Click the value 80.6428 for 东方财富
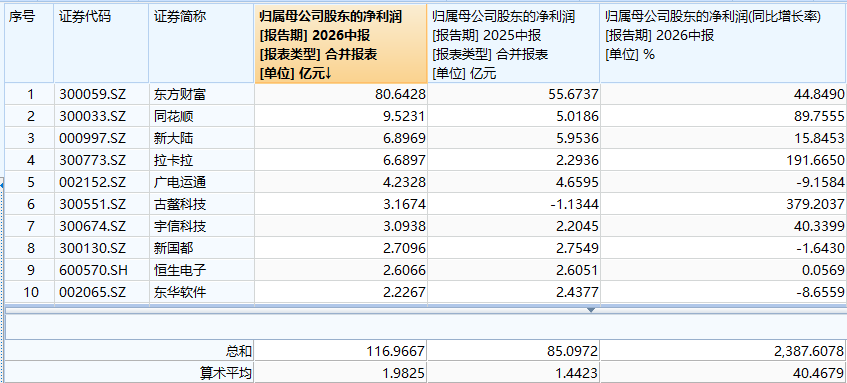The height and width of the screenshot is (383, 847). click(x=340, y=95)
